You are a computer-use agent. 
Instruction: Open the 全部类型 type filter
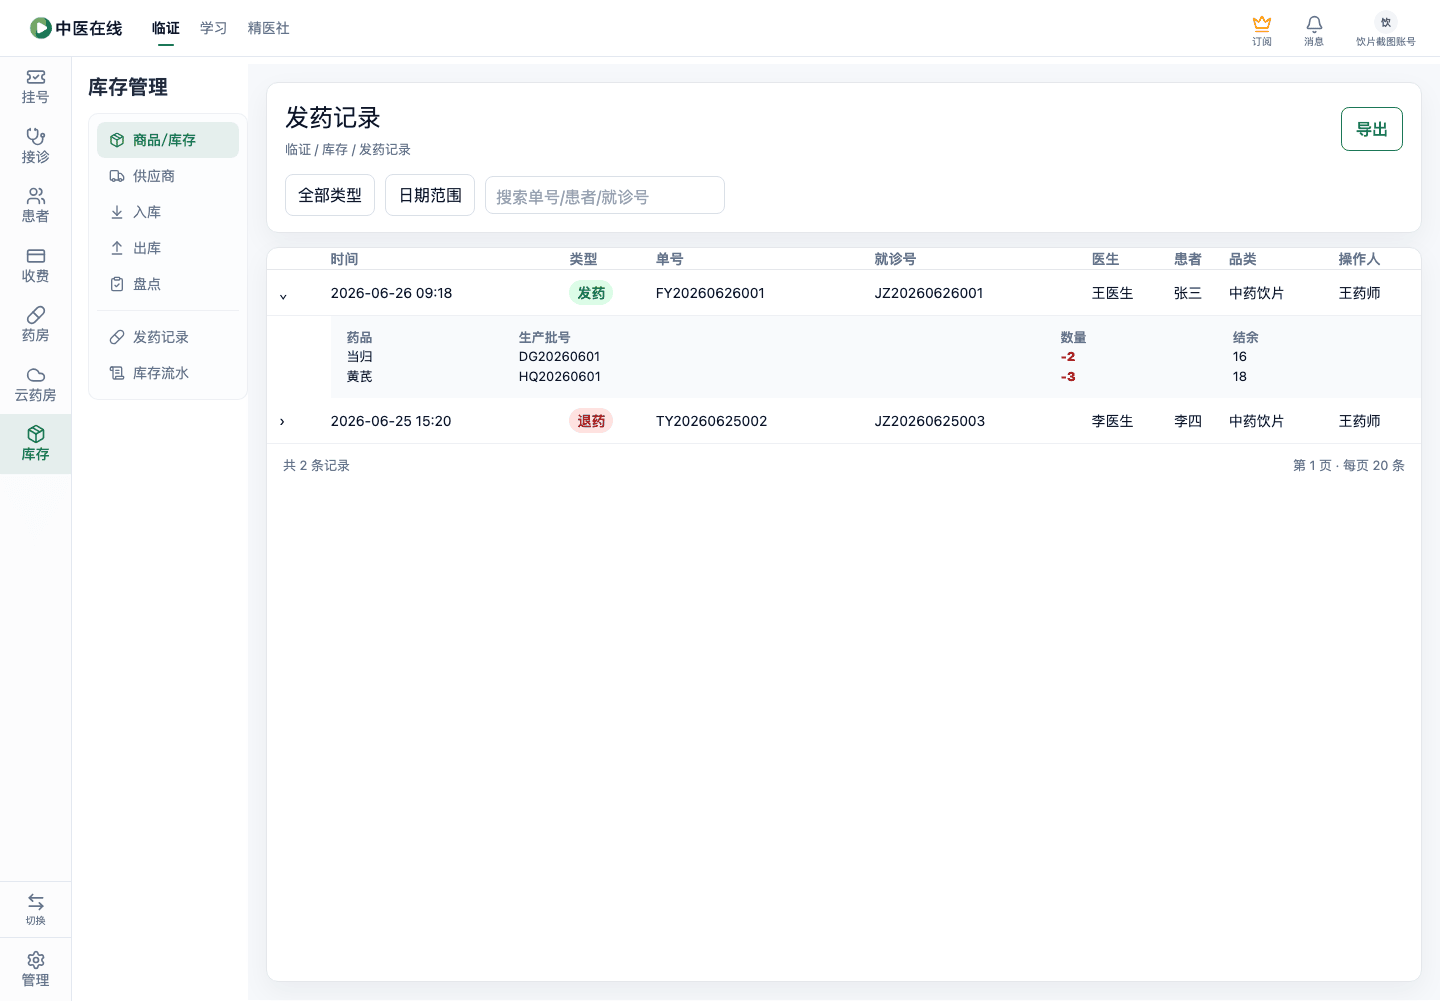coord(330,195)
